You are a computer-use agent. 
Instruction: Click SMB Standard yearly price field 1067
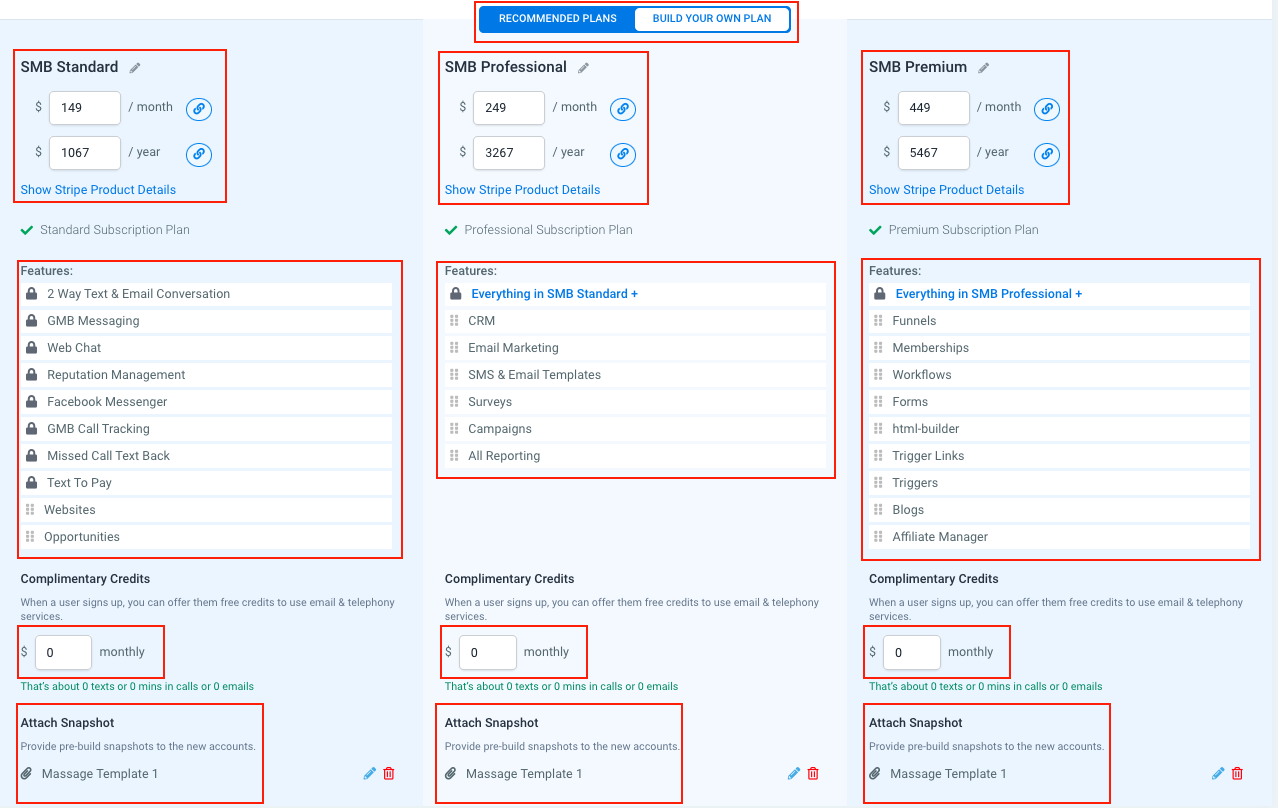coord(85,153)
